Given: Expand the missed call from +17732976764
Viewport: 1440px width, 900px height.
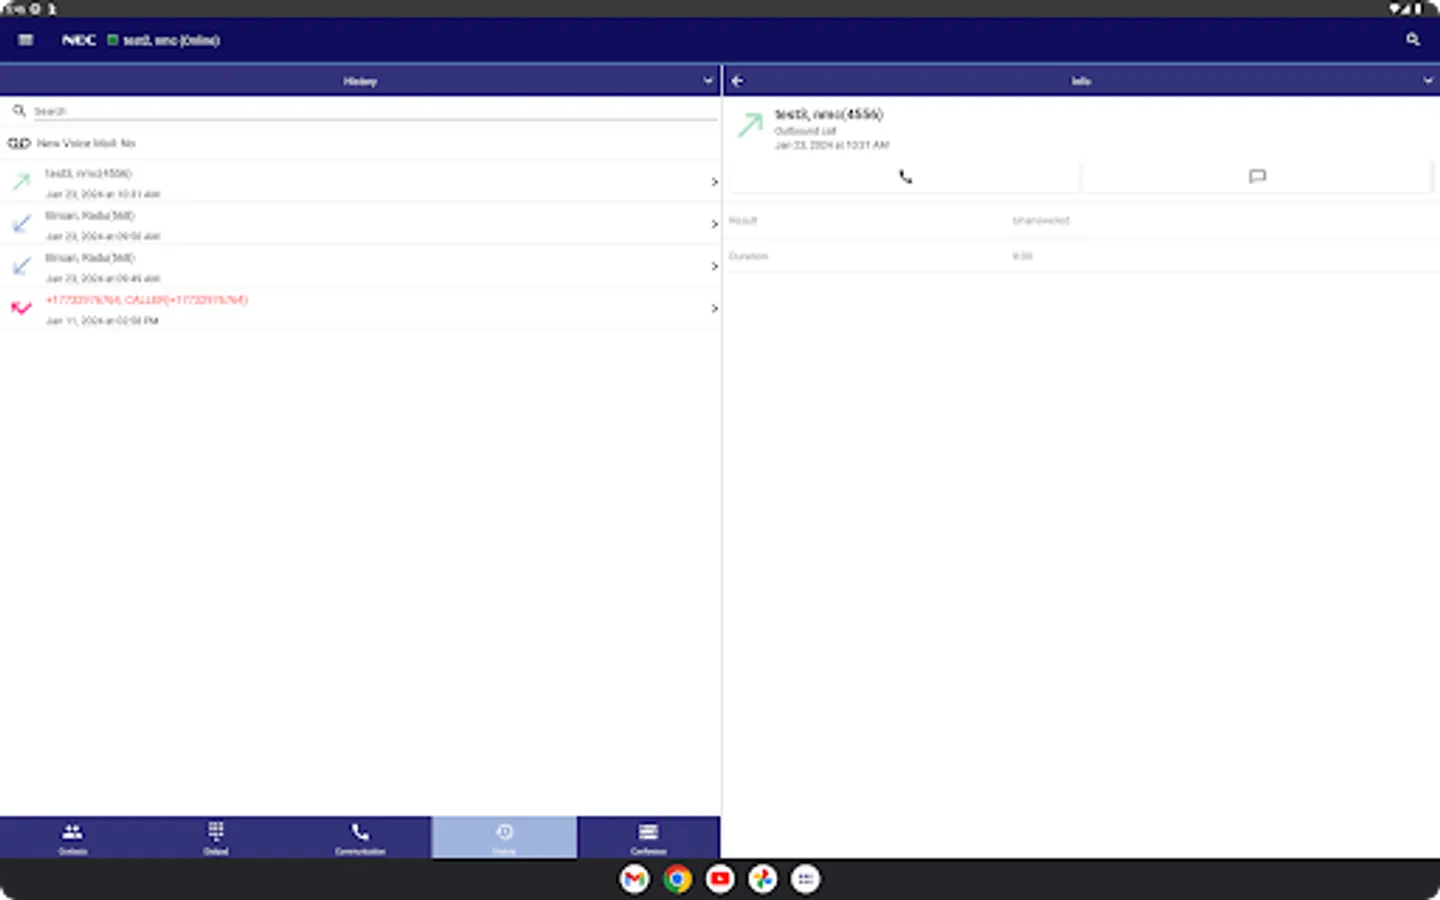Looking at the screenshot, I should [x=714, y=309].
